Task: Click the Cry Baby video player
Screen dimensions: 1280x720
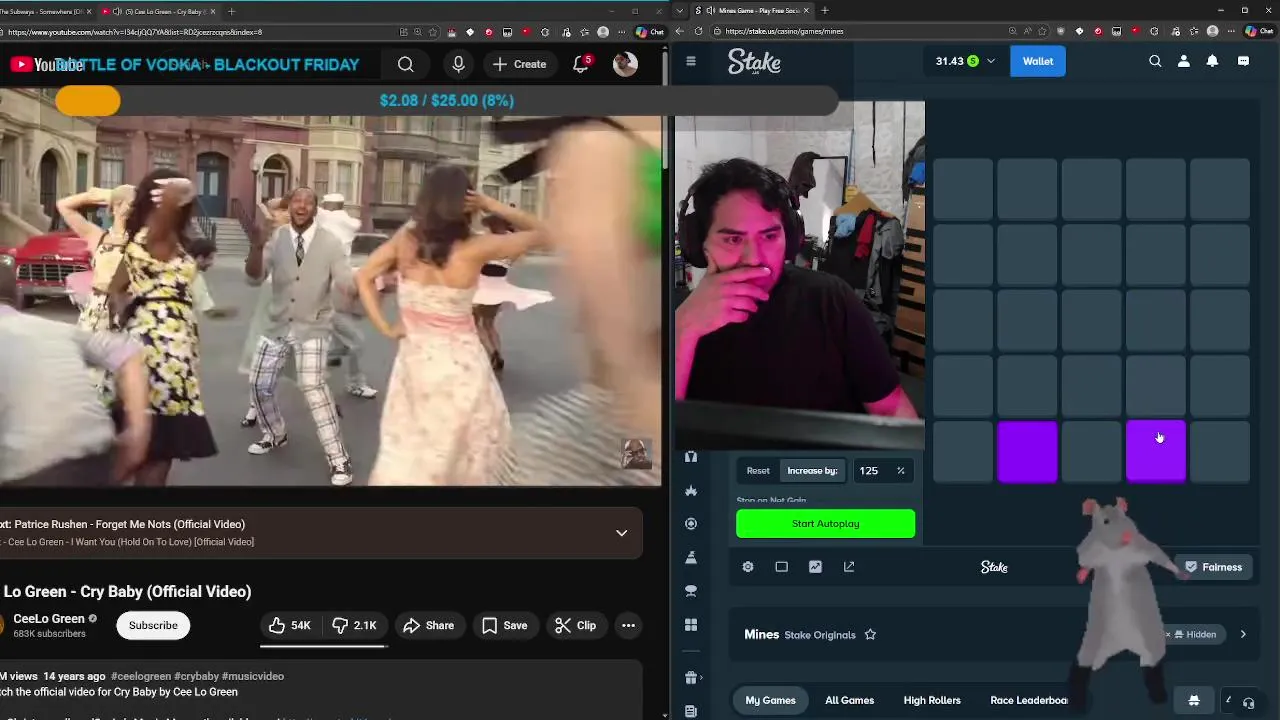Action: 330,300
